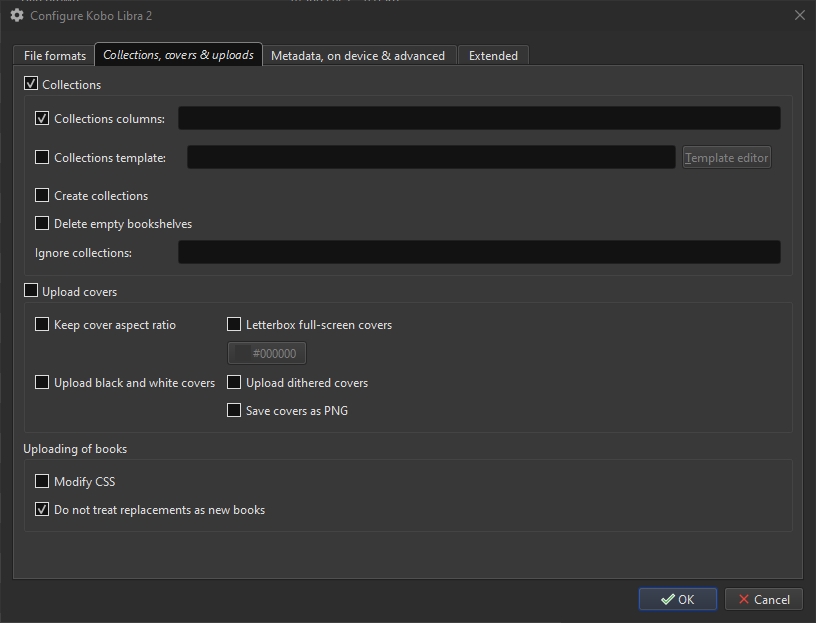Click the Collections columns text field
The height and width of the screenshot is (623, 816).
click(x=479, y=119)
